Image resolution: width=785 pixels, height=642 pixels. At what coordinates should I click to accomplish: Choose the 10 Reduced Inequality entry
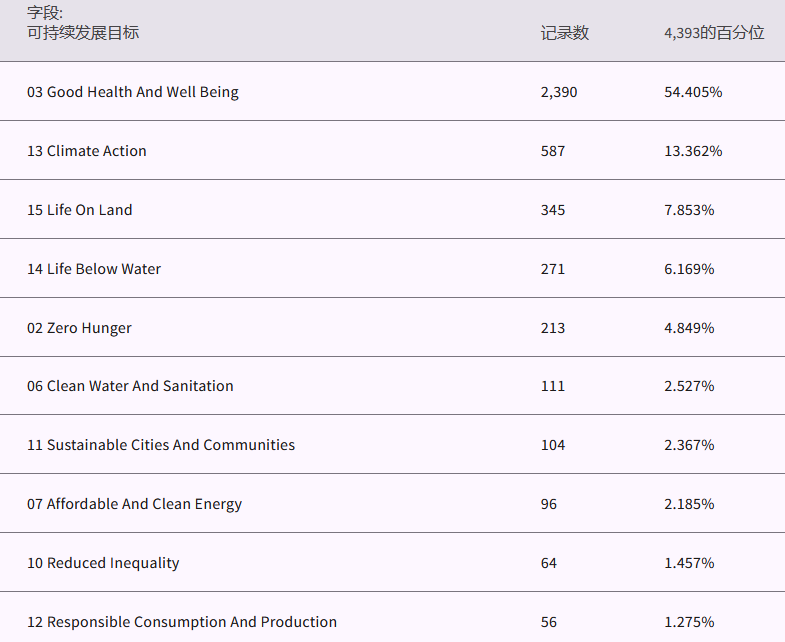pyautogui.click(x=103, y=563)
